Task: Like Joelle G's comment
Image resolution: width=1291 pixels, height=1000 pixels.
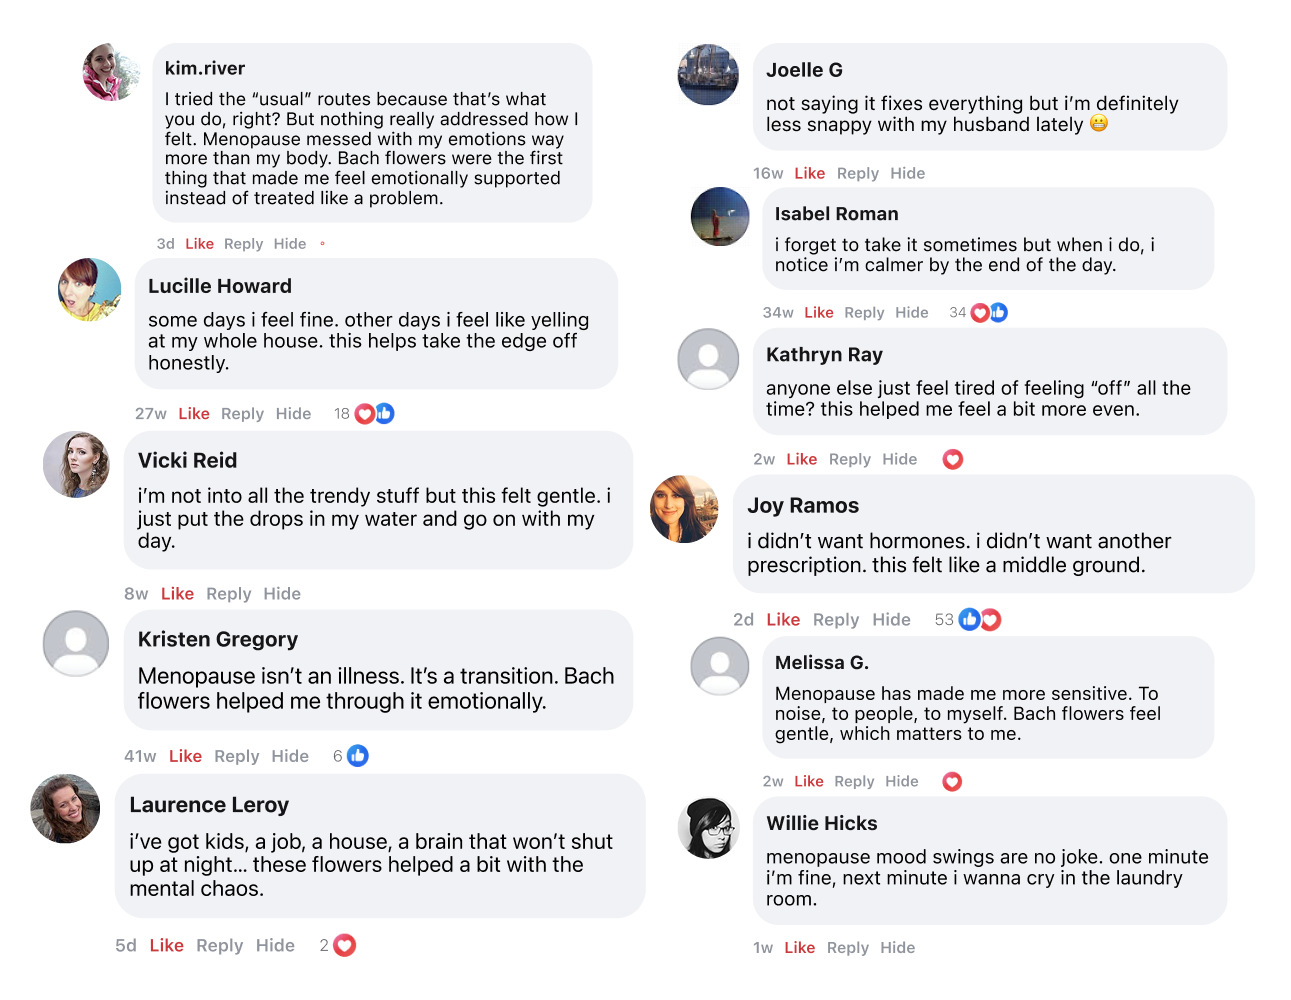Action: (809, 174)
